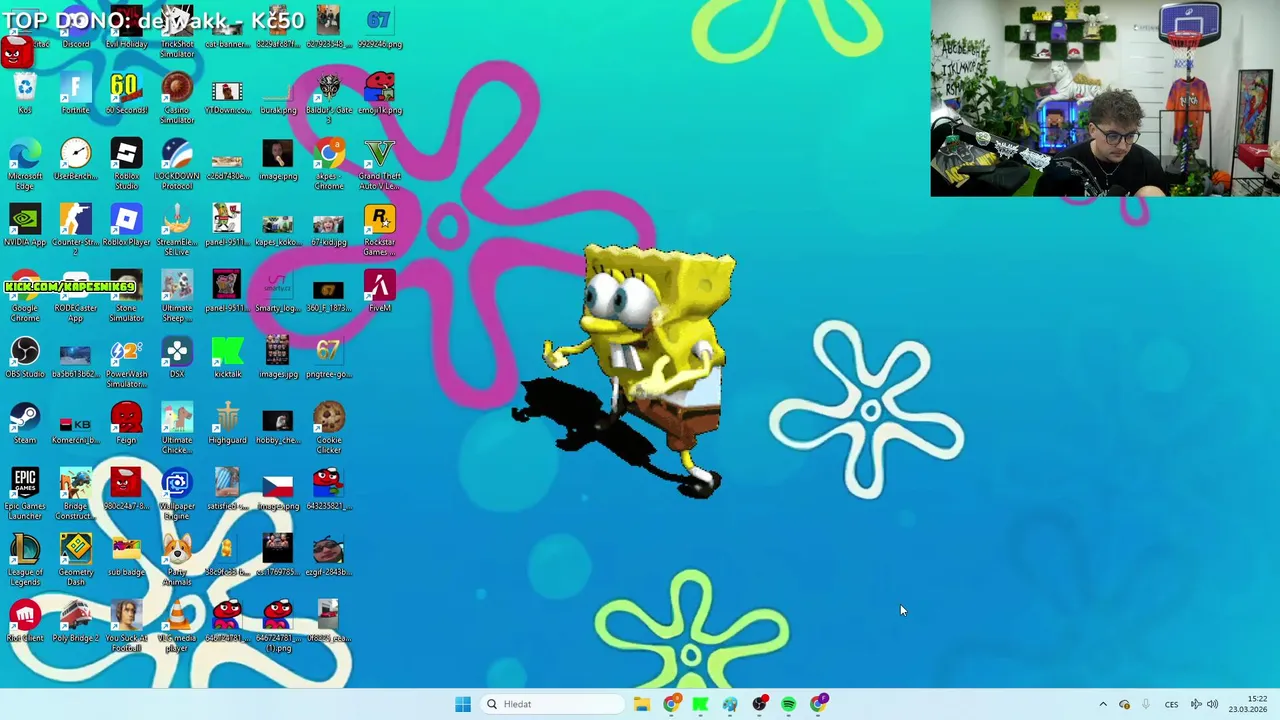Select the akpes - Chrome shortcut
Screen dimensions: 1280x720
(x=328, y=165)
